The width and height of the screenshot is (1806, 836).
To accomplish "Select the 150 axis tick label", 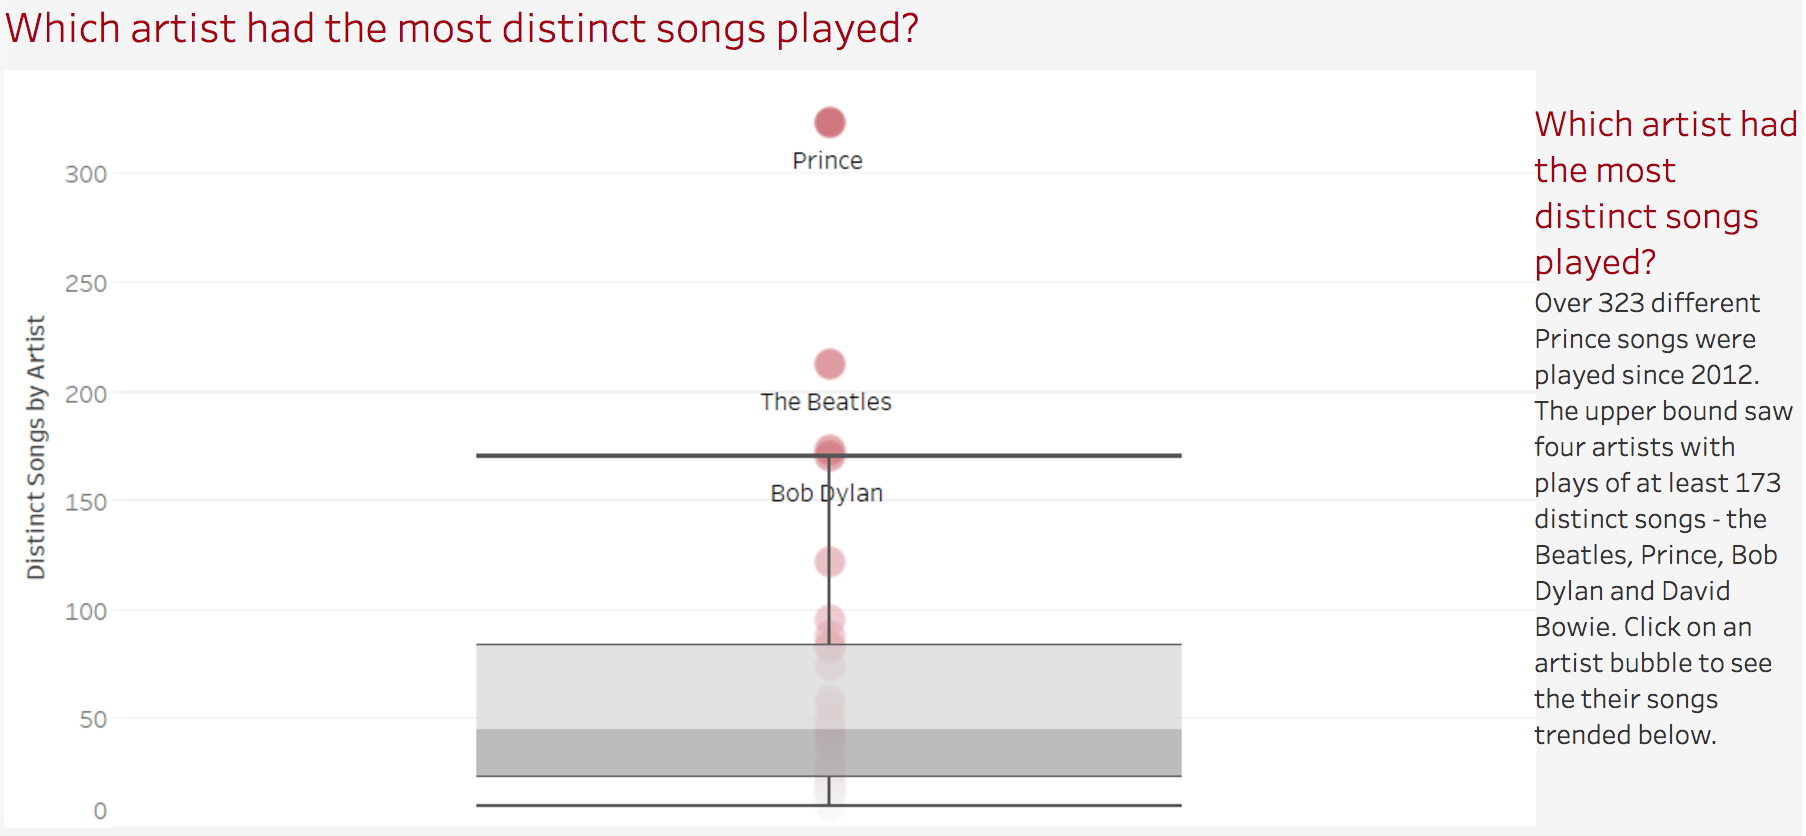I will click(x=86, y=502).
